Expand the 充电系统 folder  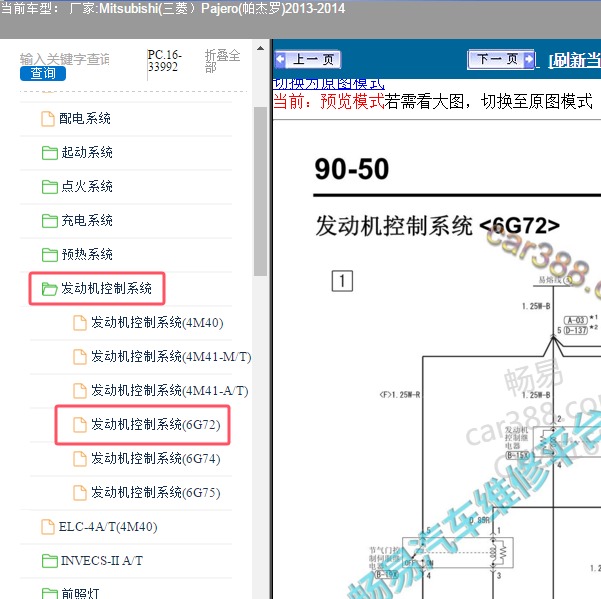[87, 220]
